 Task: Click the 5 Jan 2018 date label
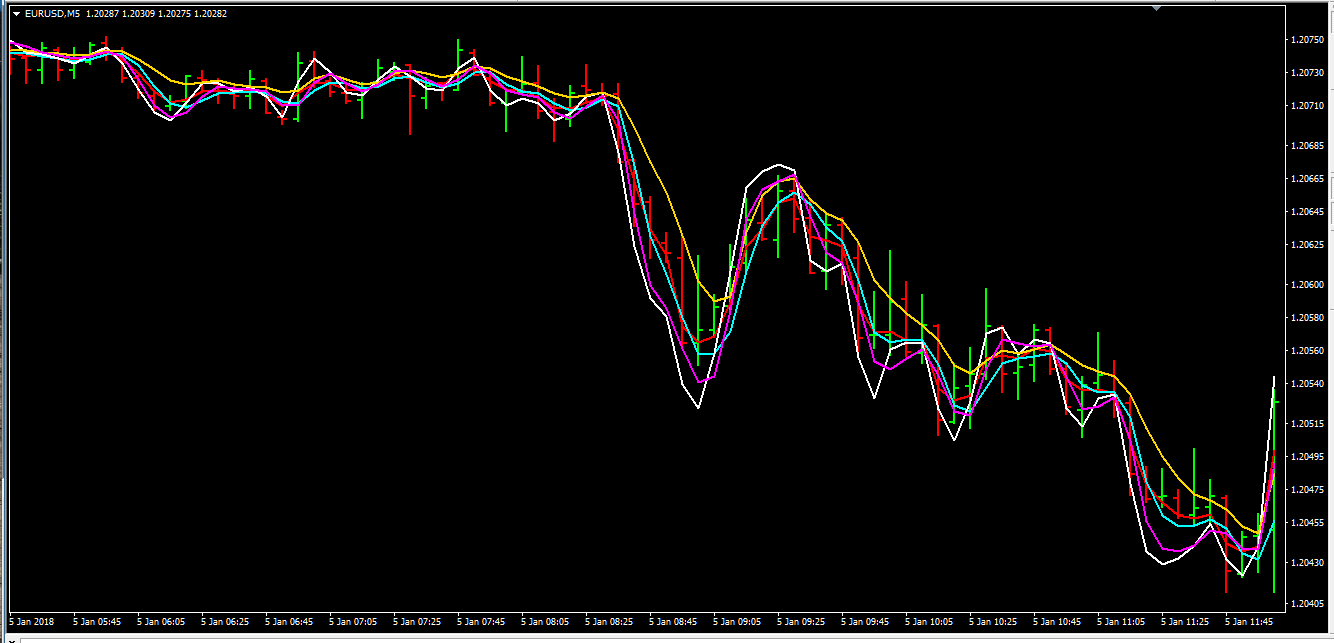[x=31, y=622]
